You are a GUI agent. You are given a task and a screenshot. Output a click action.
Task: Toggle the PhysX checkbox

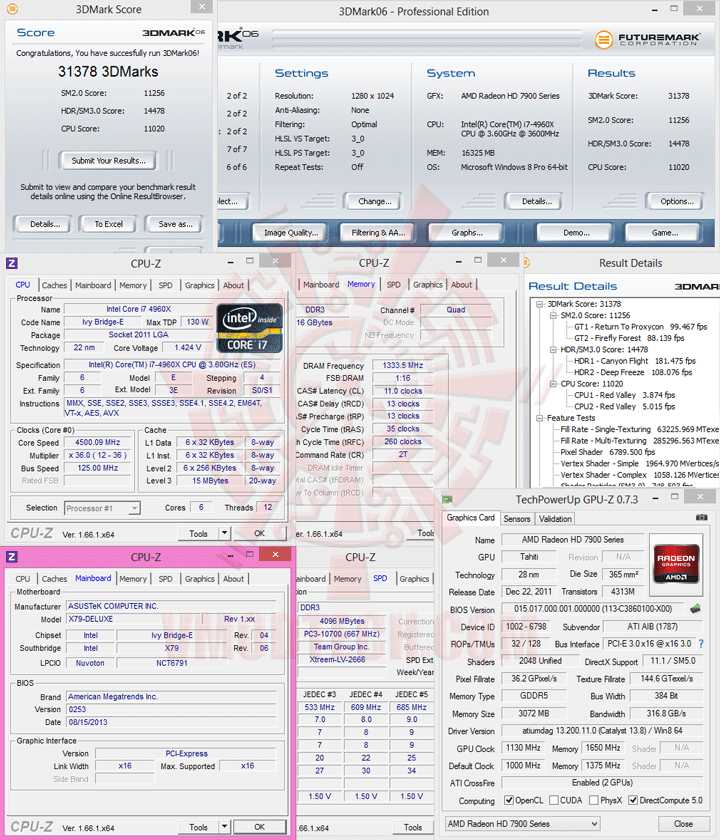pyautogui.click(x=594, y=800)
